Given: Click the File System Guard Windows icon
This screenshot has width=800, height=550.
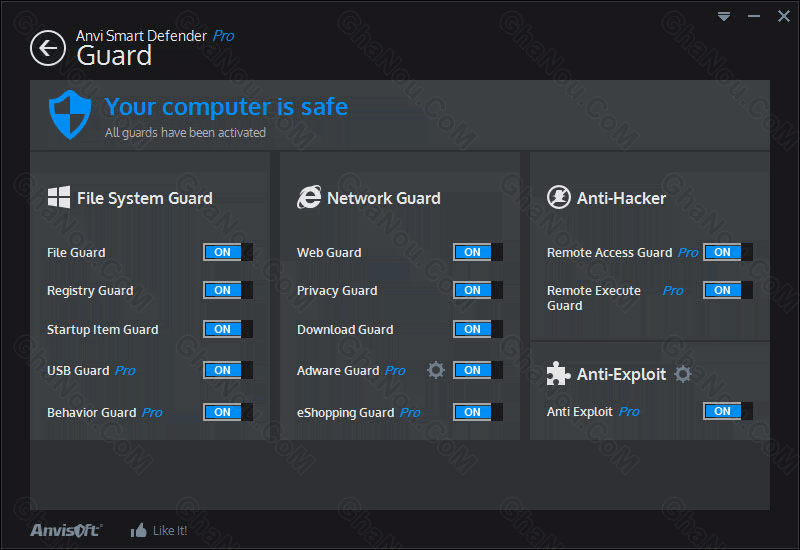Looking at the screenshot, I should coord(59,197).
